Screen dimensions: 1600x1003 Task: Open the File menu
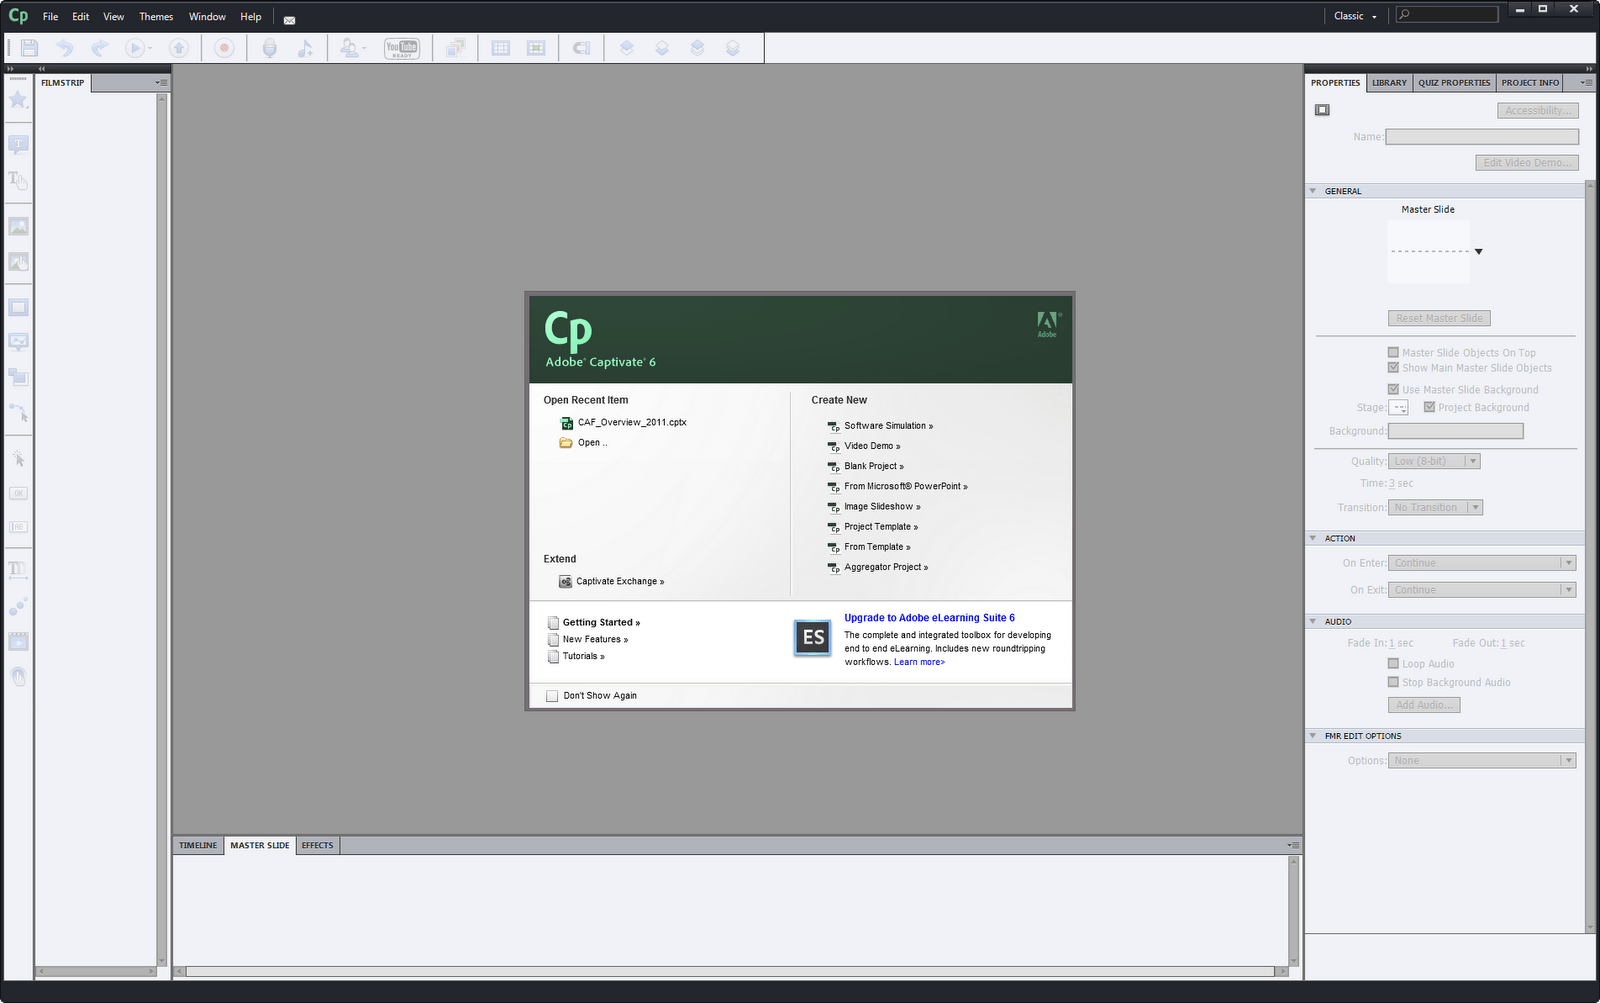tap(50, 17)
